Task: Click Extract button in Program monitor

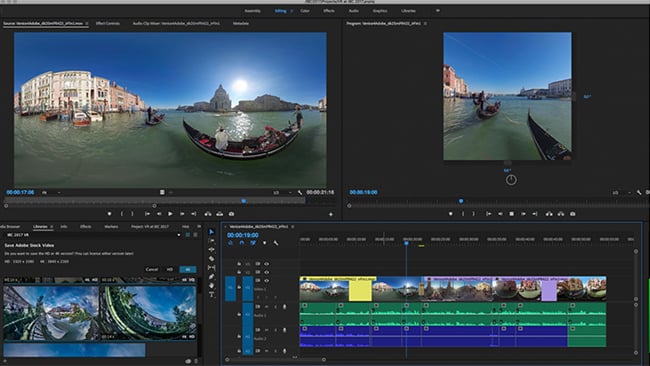Action: pos(561,214)
